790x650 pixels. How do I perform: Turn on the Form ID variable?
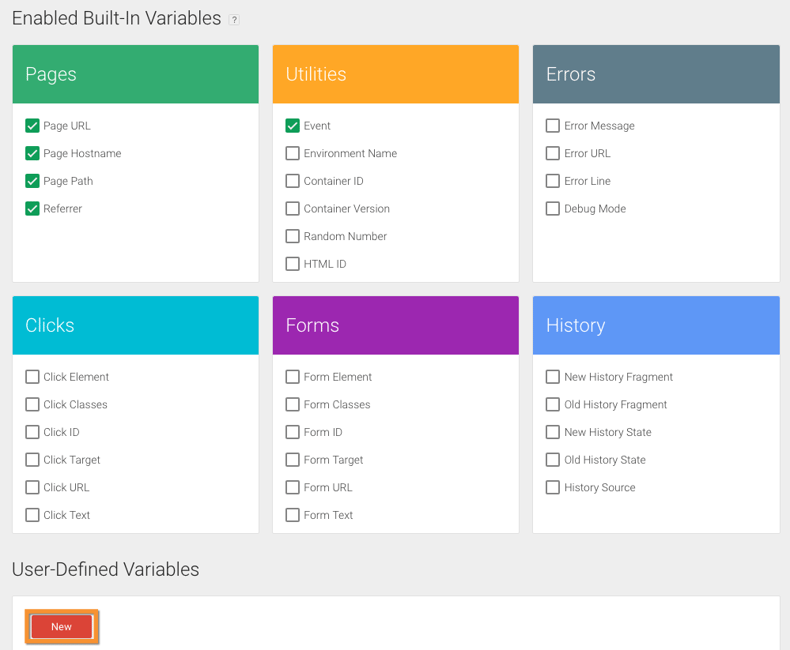point(292,432)
